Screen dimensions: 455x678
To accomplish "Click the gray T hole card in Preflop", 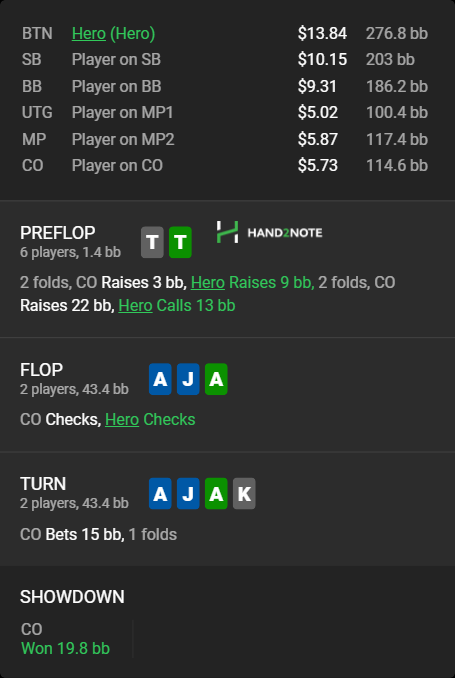I will coord(152,242).
